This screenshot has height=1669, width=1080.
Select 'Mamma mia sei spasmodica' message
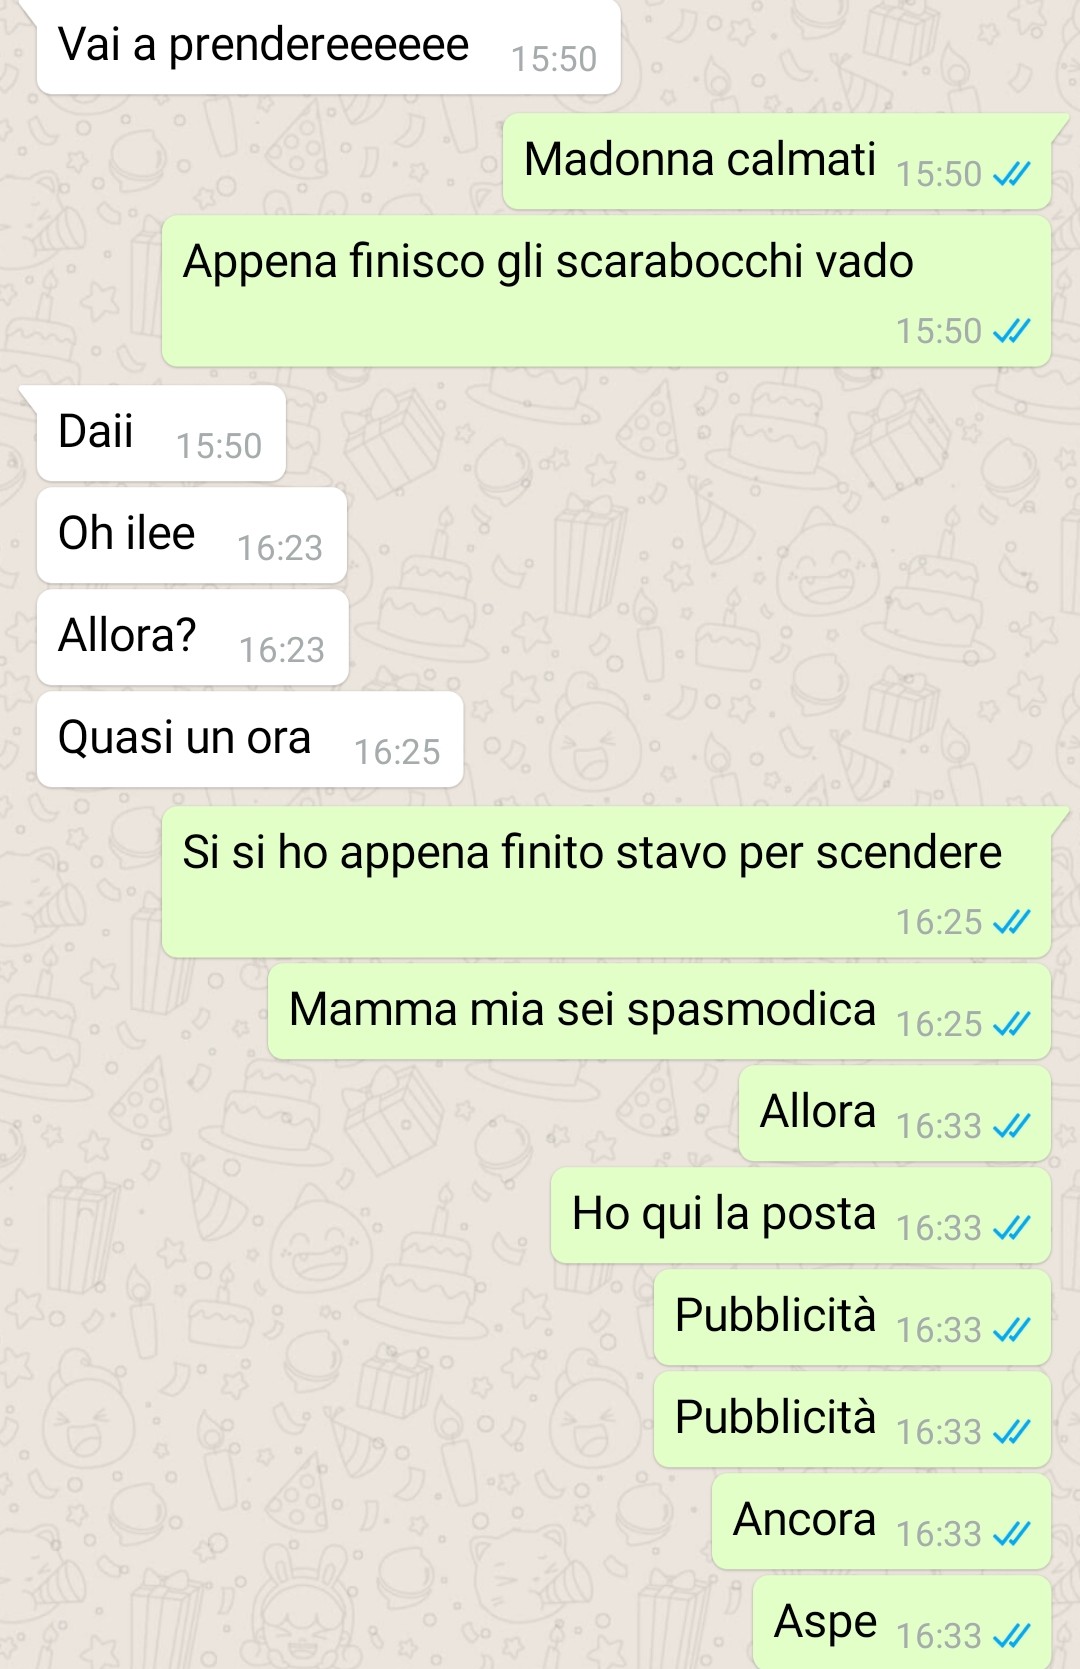(659, 1011)
